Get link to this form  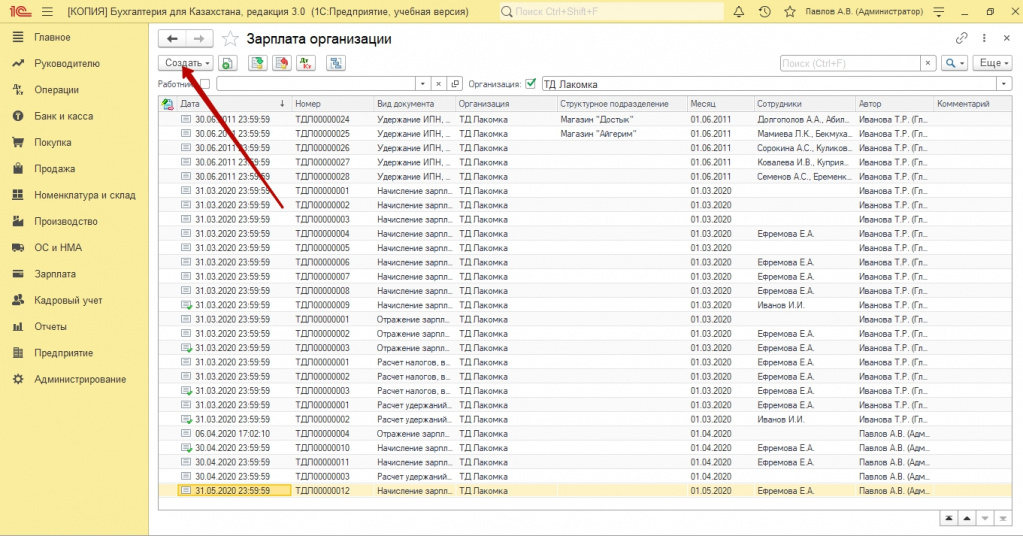[961, 38]
